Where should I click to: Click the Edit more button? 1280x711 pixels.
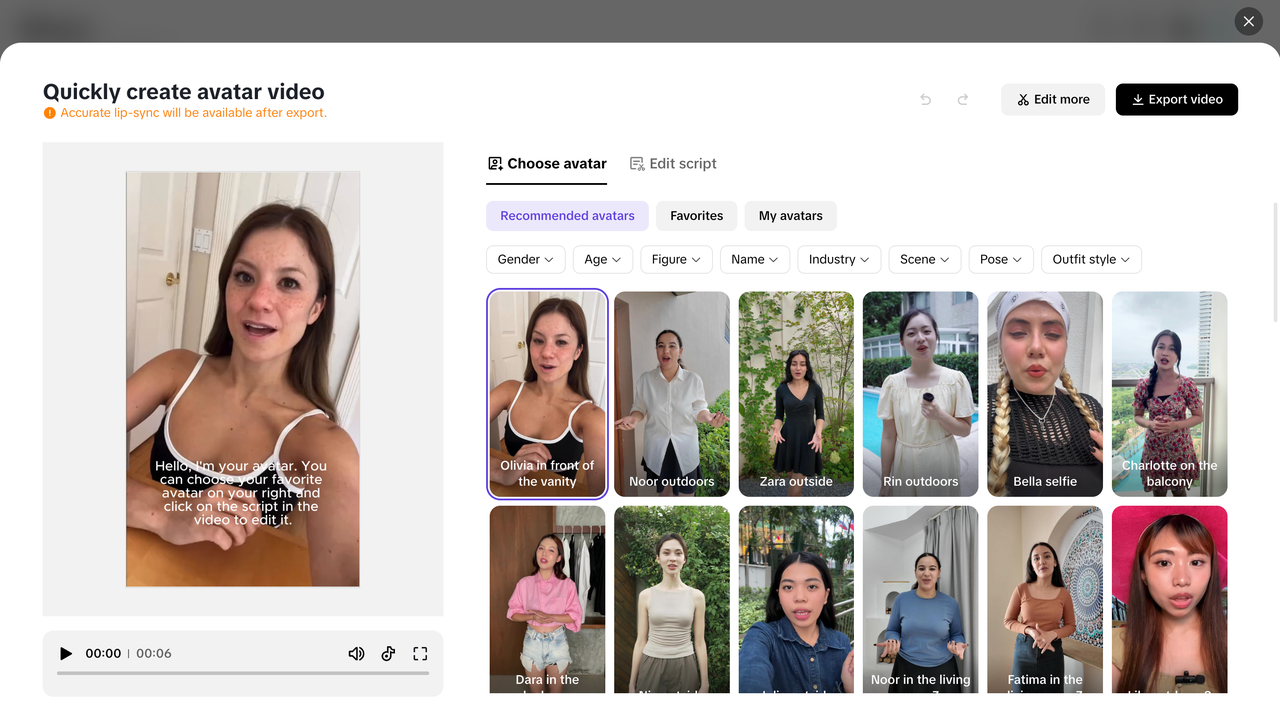click(1053, 99)
